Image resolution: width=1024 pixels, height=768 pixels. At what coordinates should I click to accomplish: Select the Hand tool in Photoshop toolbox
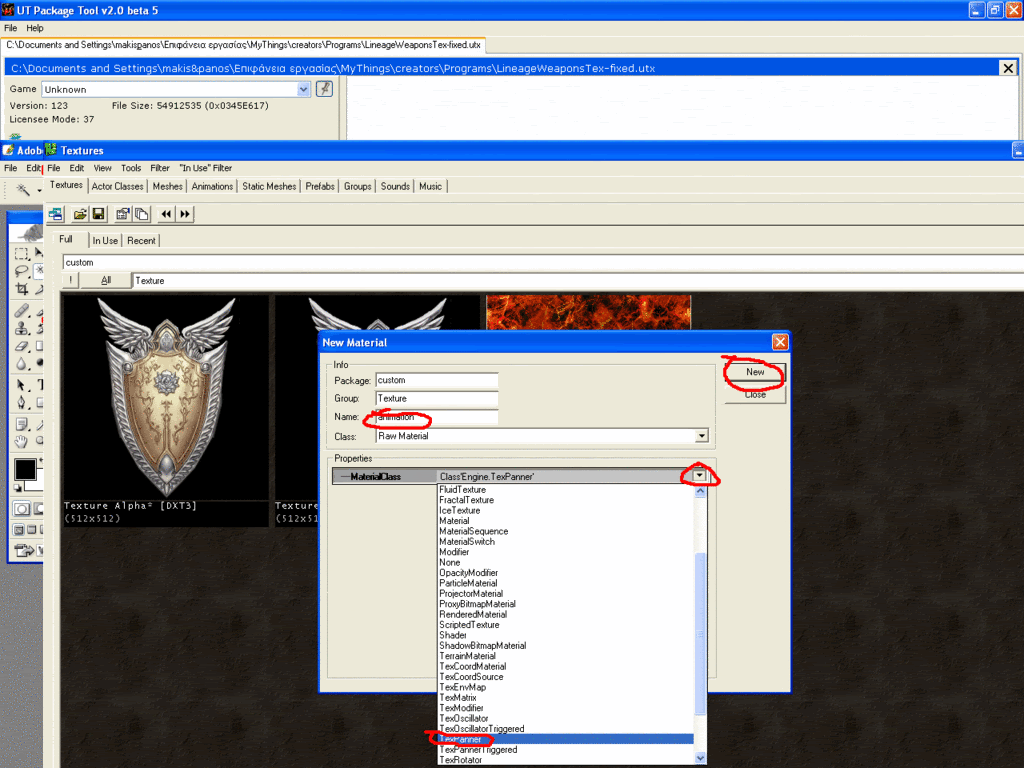[22, 440]
